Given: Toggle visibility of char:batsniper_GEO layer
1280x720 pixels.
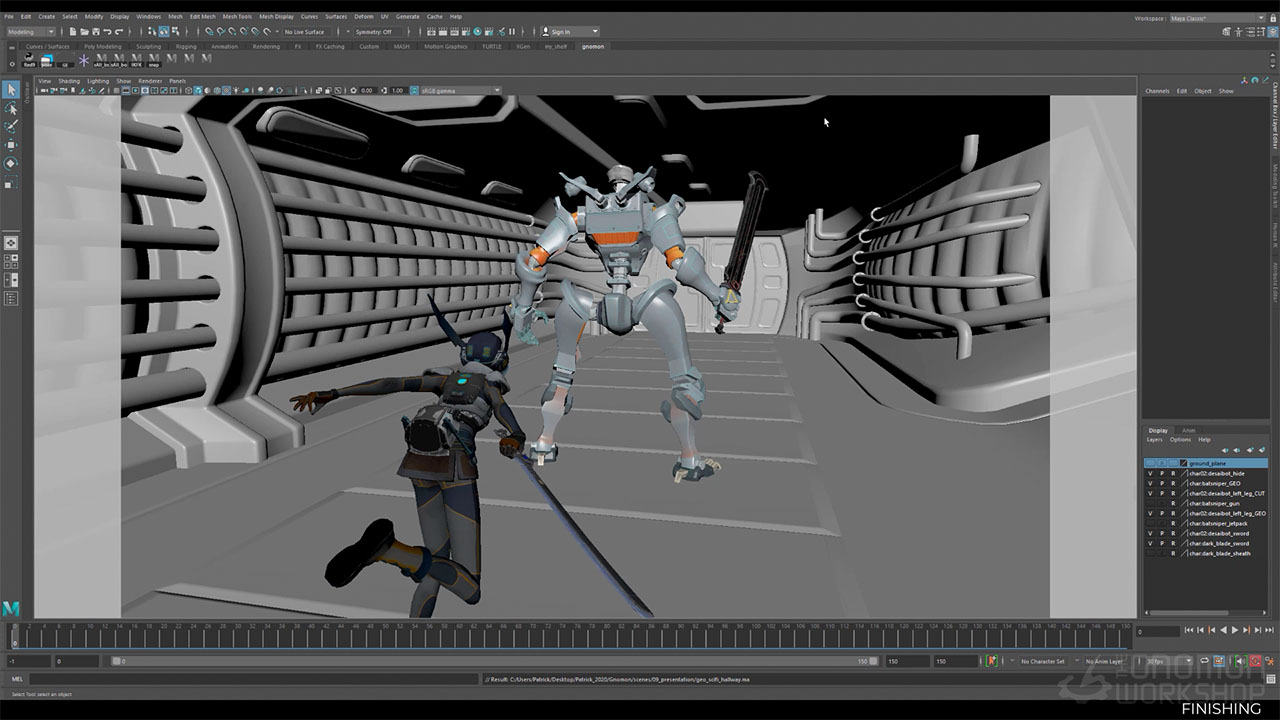Looking at the screenshot, I should [1150, 483].
